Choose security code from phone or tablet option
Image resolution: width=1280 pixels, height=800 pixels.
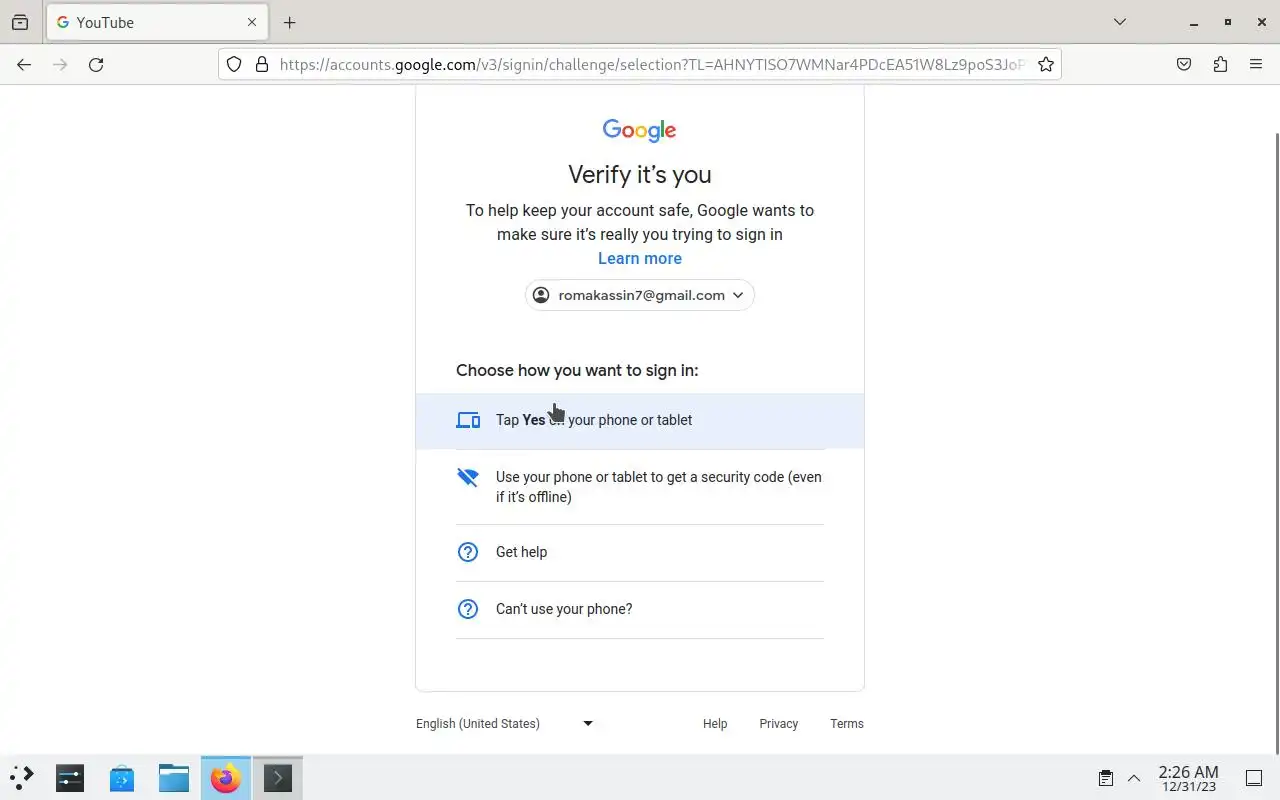640,487
